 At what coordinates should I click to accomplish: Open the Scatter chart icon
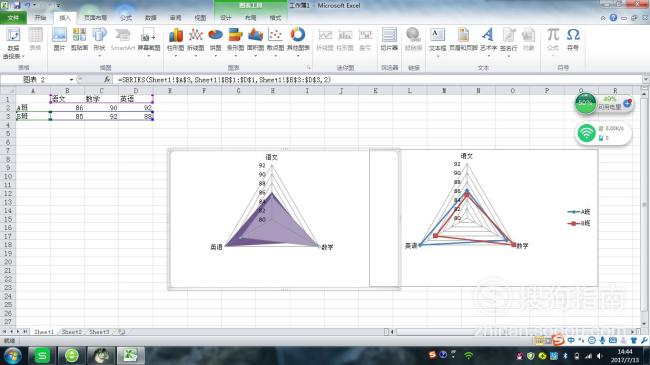click(276, 40)
